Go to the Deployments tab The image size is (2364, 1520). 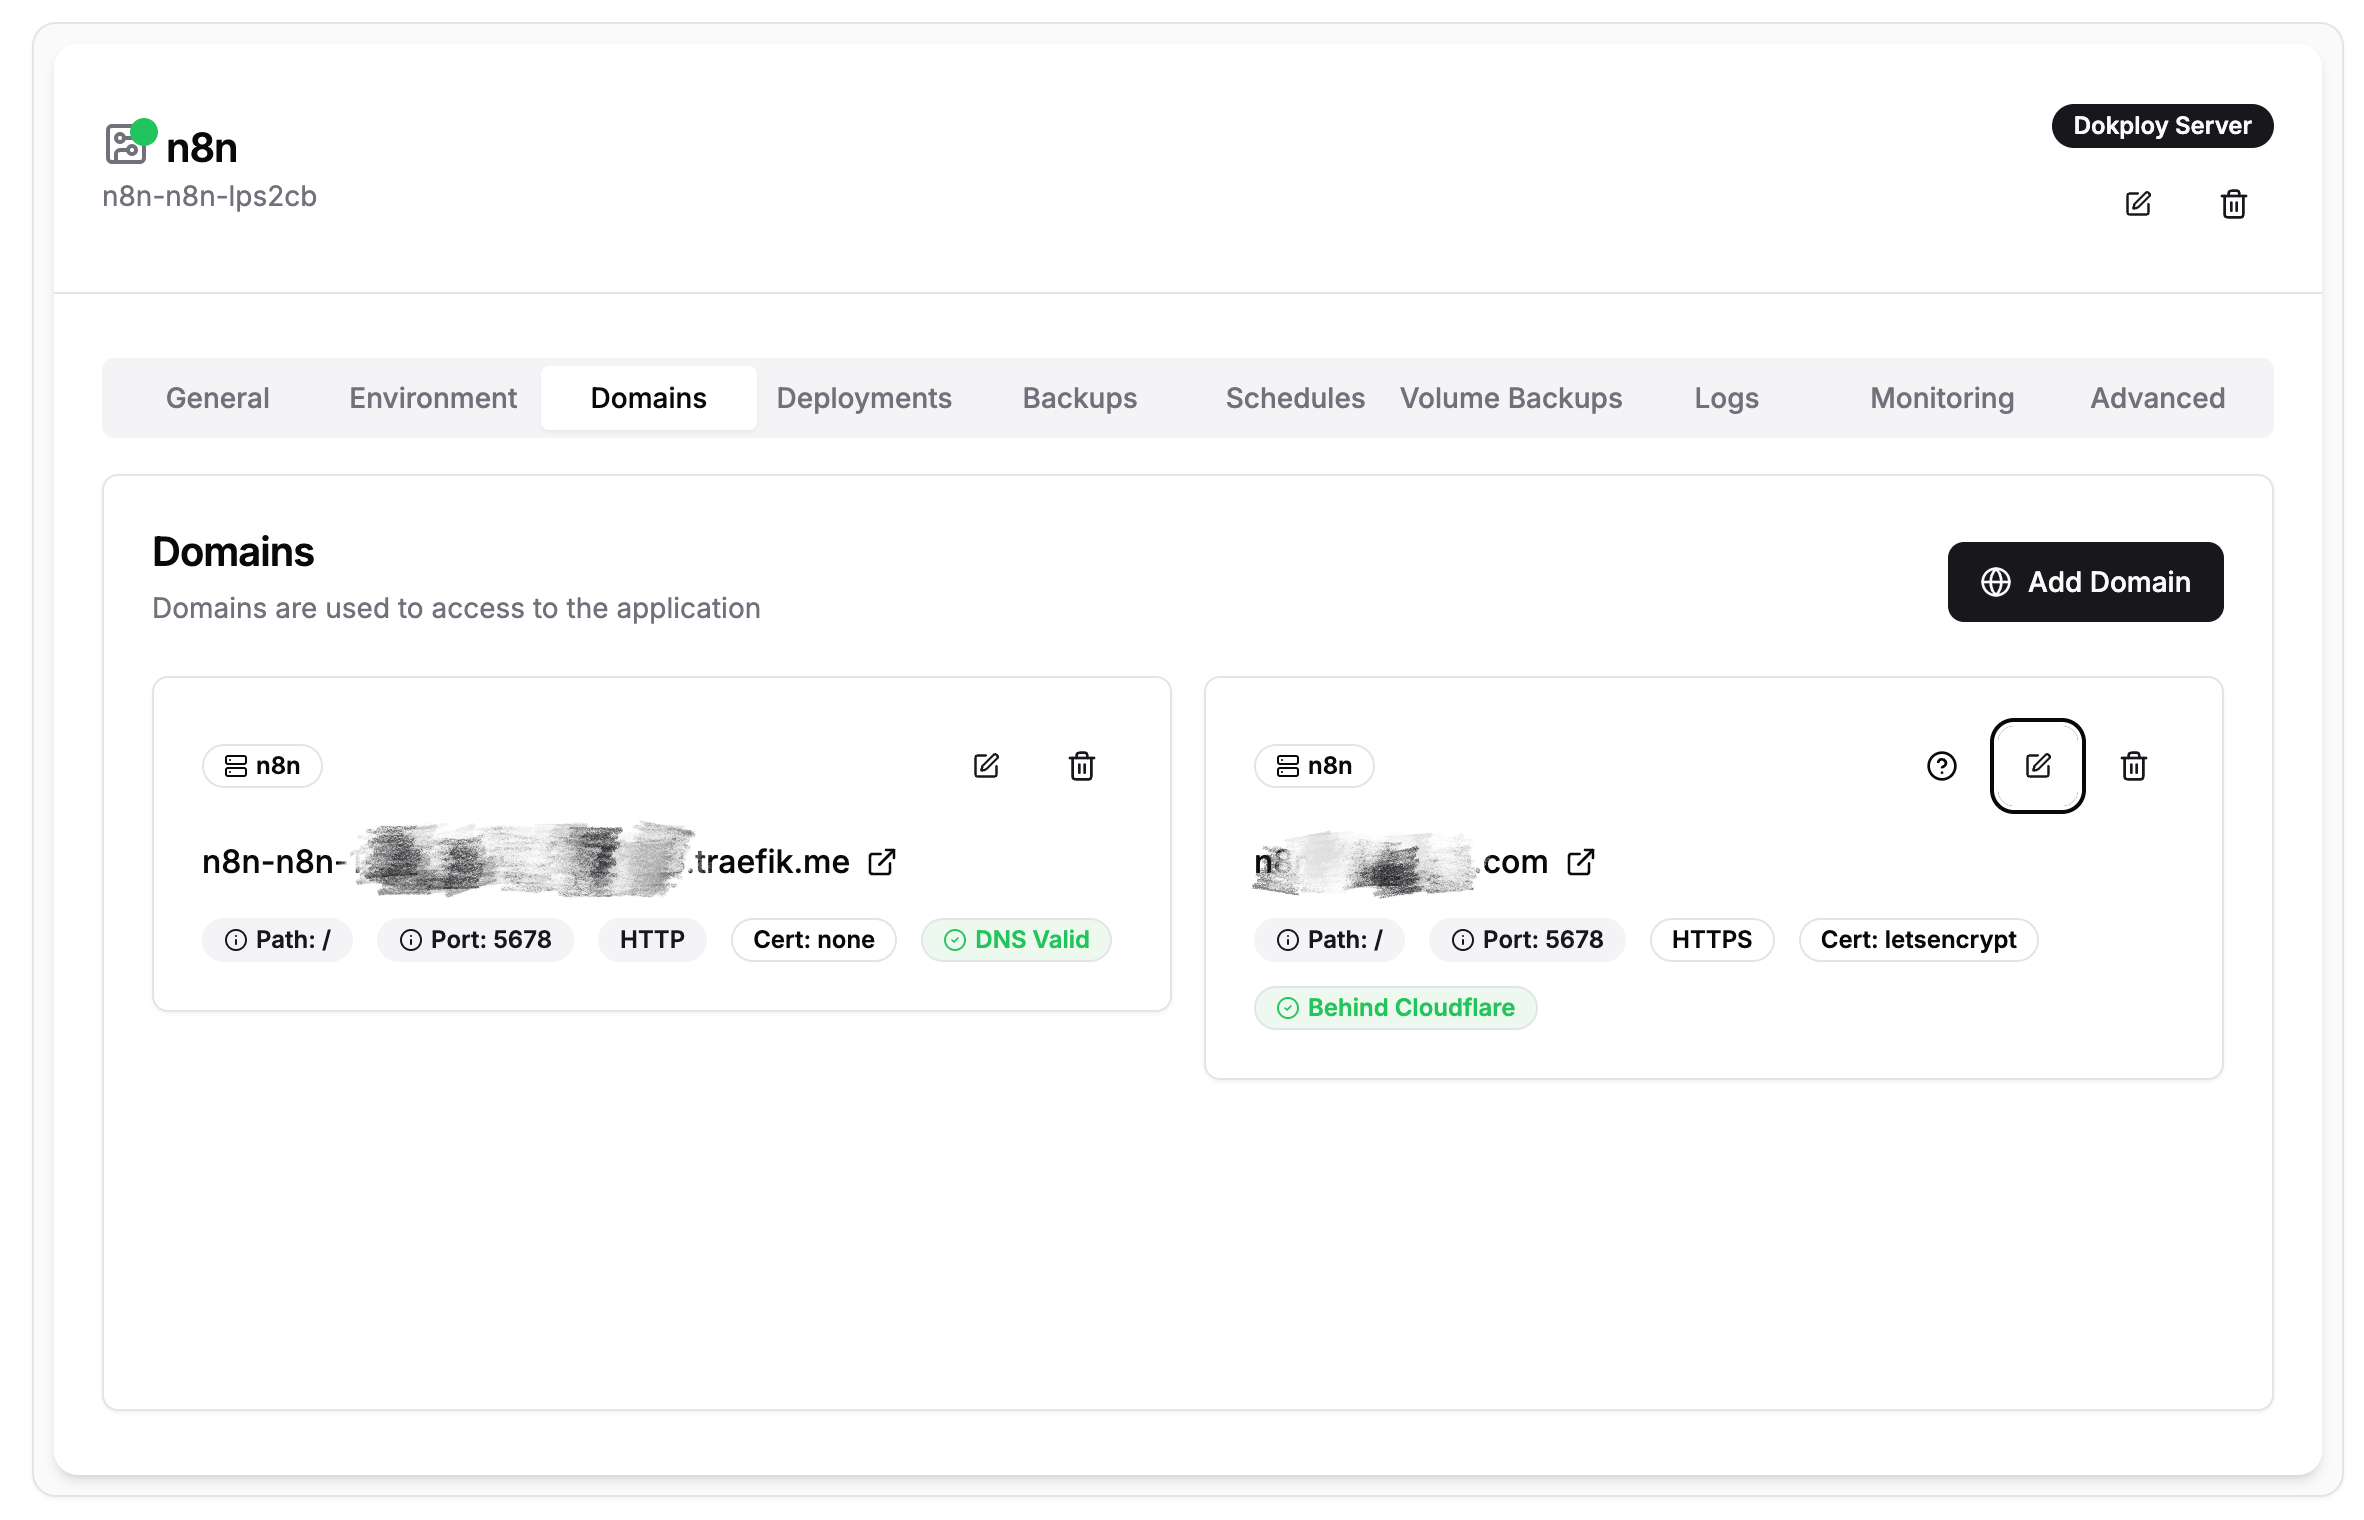click(x=864, y=398)
